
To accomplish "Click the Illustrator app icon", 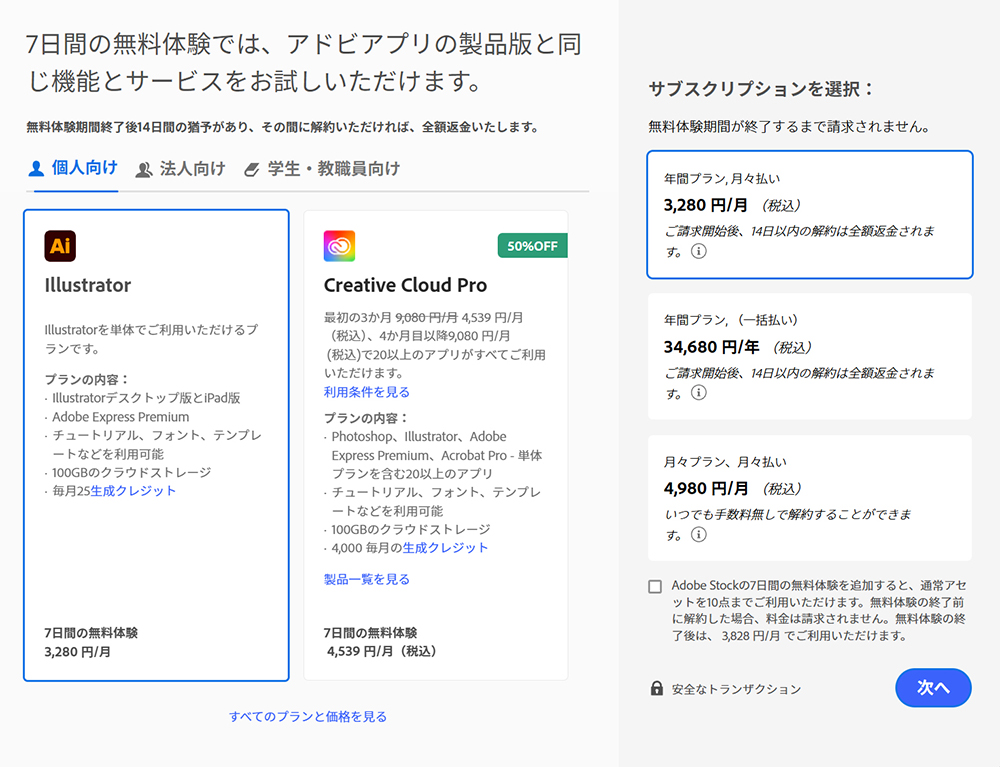I will pos(59,245).
